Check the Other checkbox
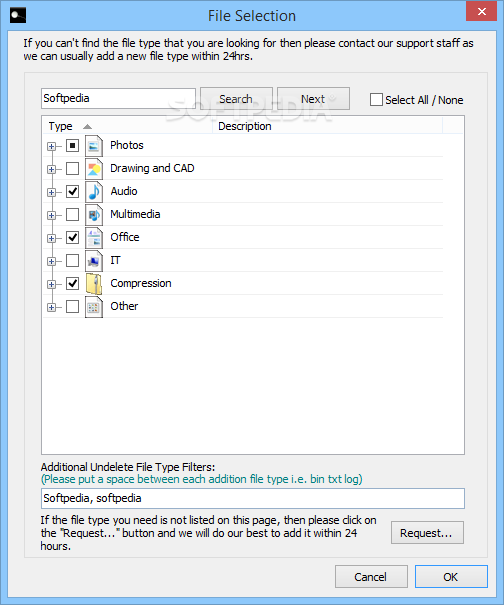Screen dimensions: 504x605 73,307
